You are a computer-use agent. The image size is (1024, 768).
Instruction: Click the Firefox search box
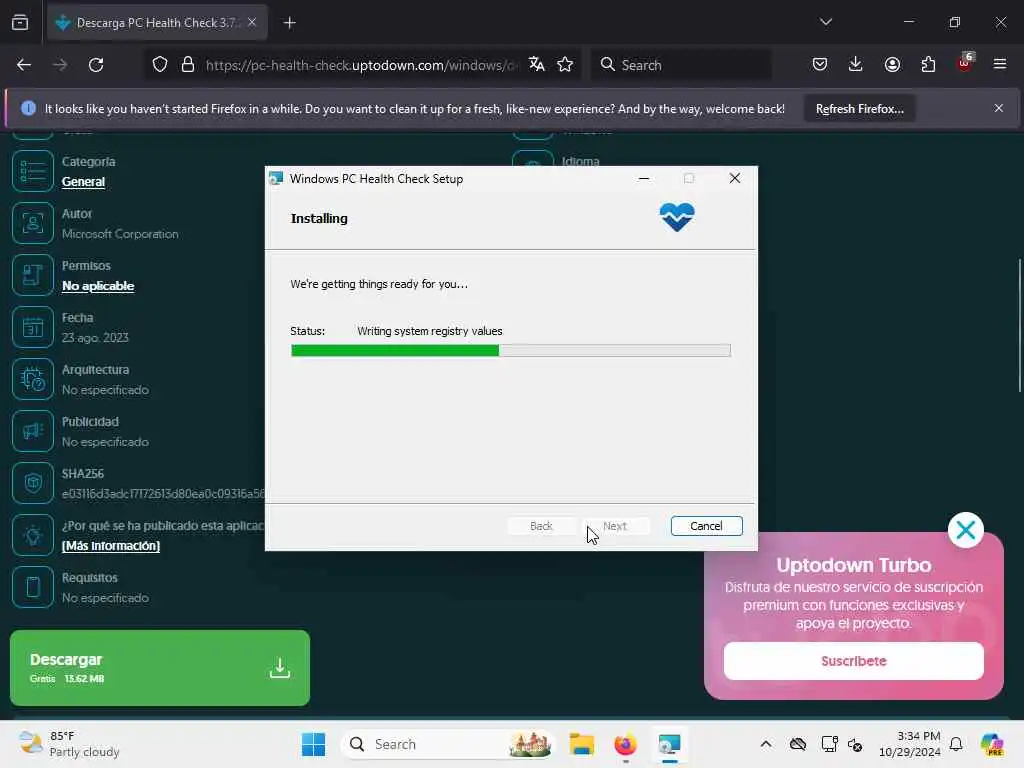(681, 65)
